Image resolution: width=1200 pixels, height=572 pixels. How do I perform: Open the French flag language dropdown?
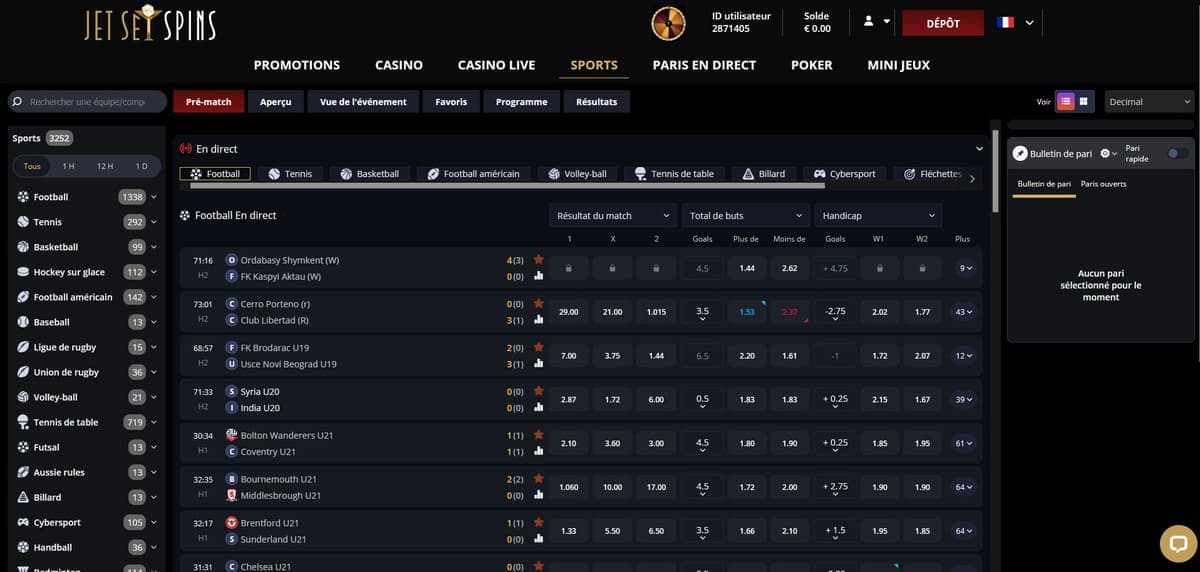1016,22
